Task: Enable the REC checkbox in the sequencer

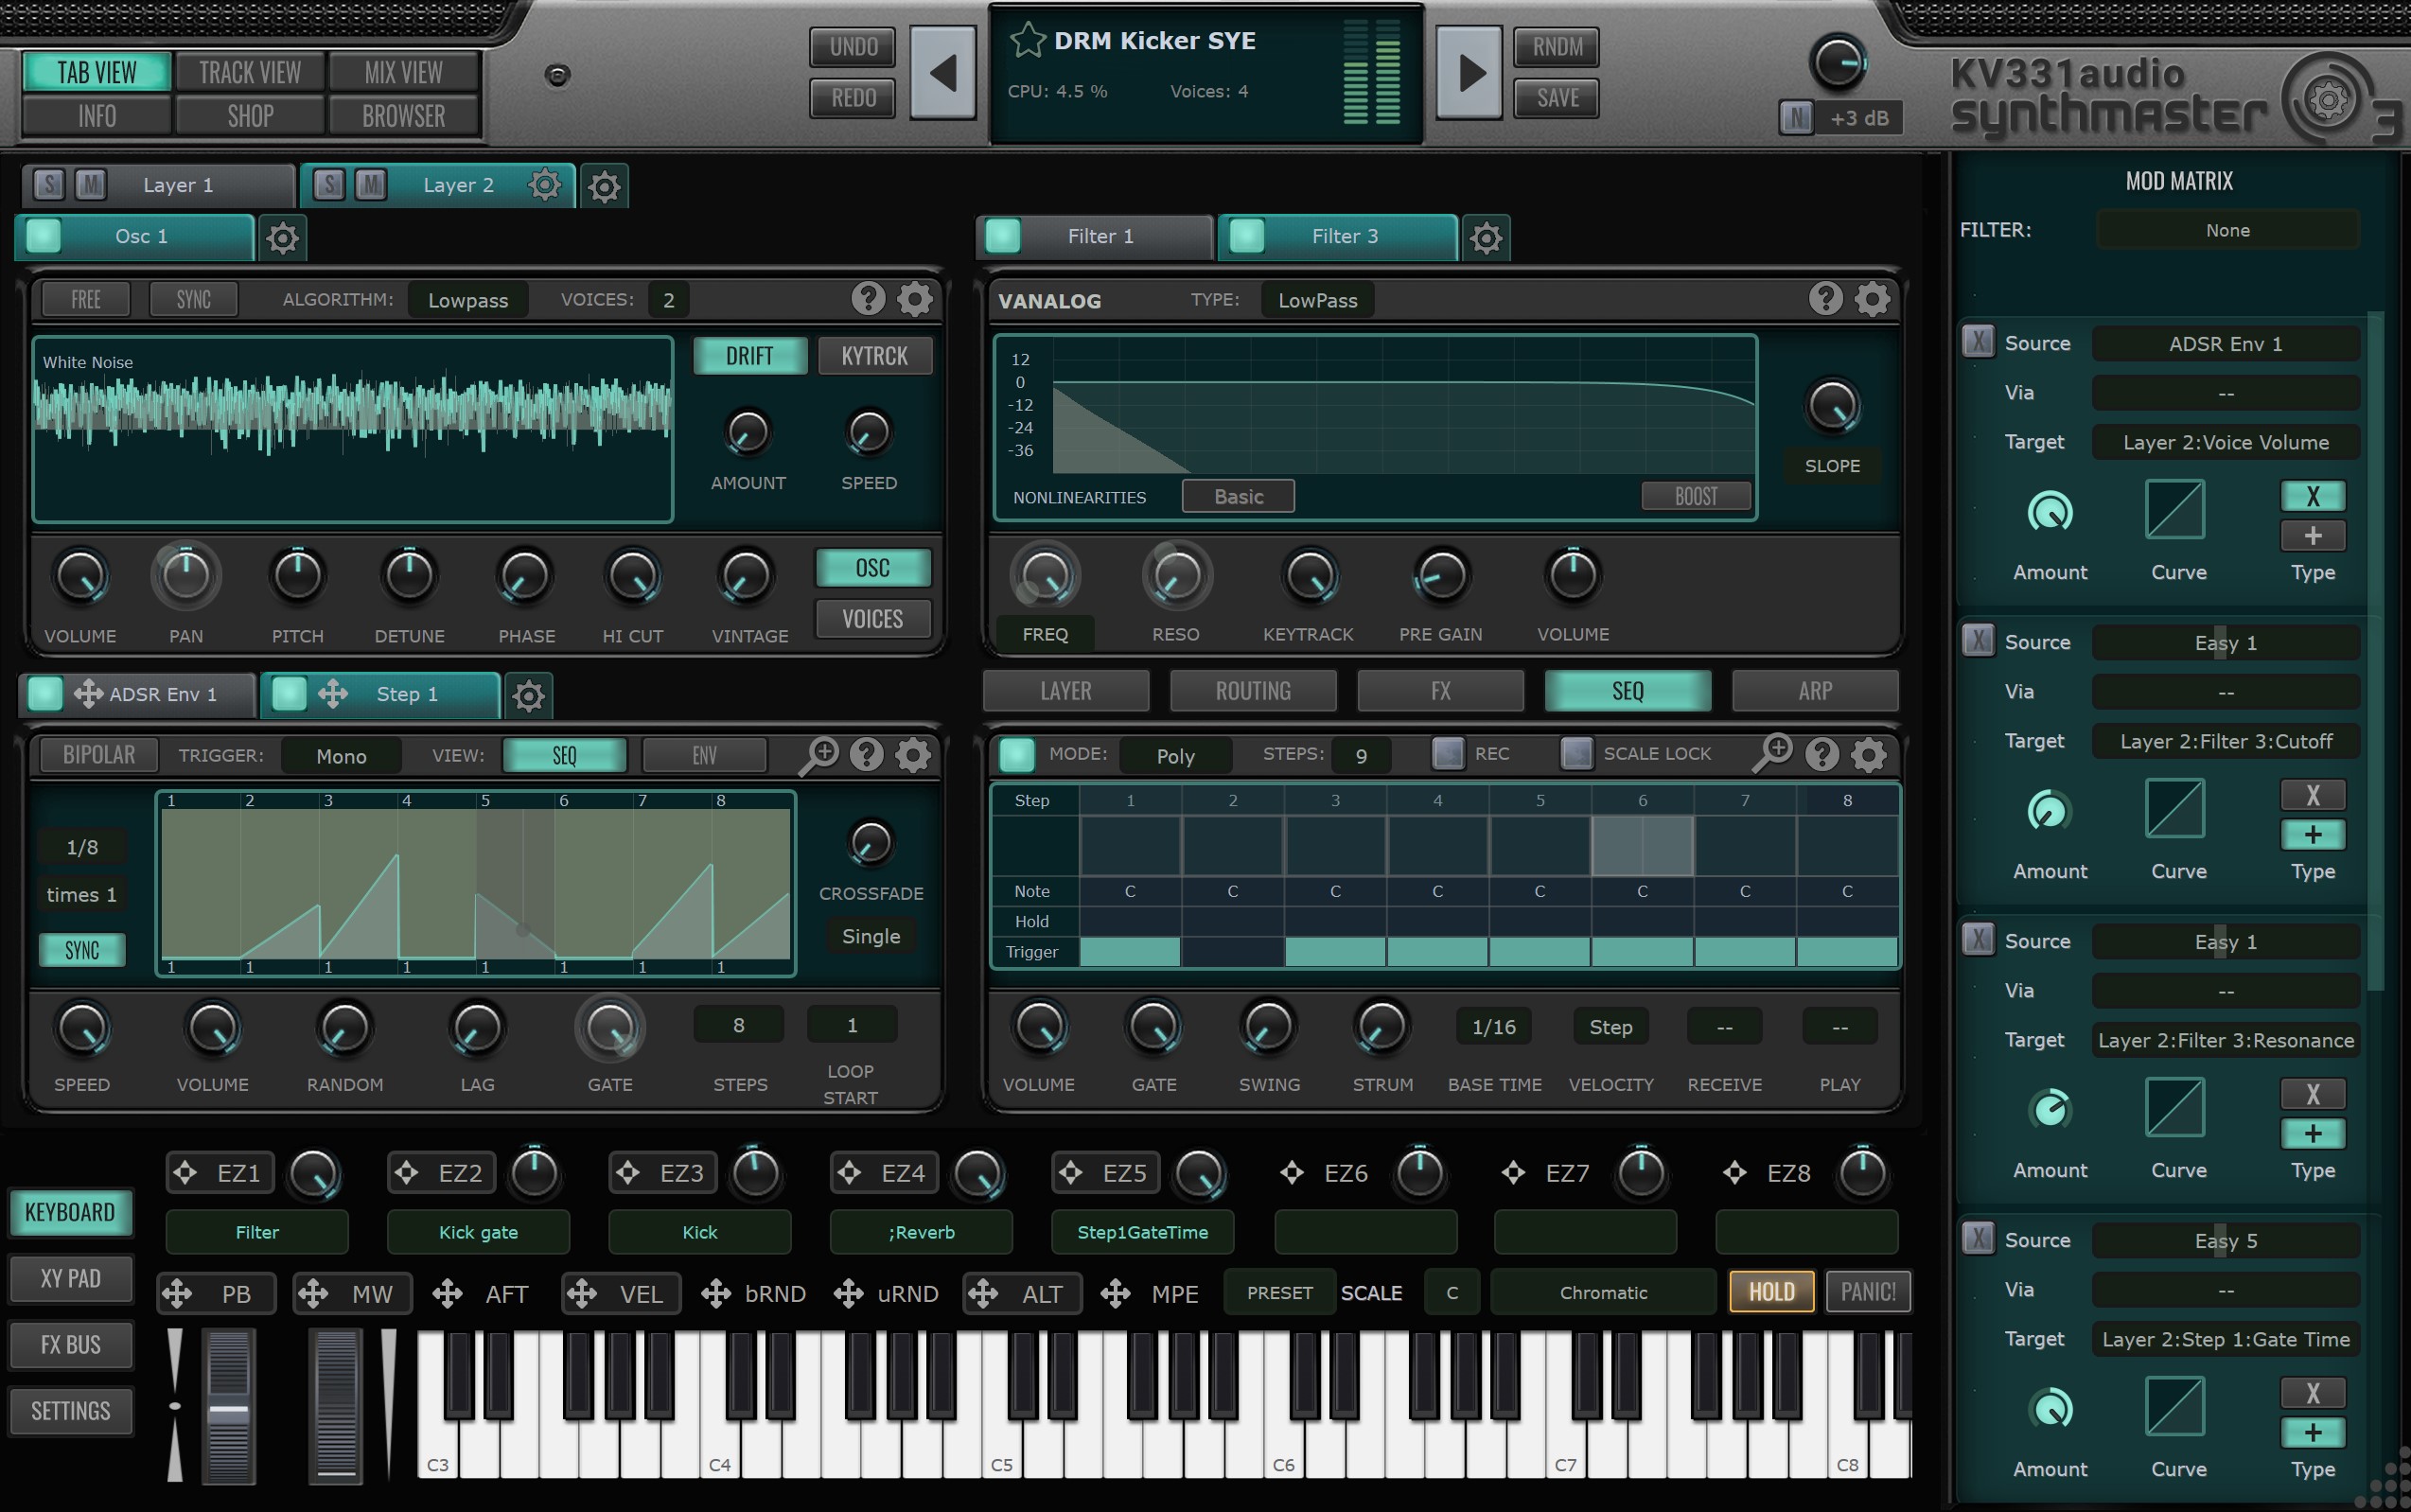Action: [1447, 752]
